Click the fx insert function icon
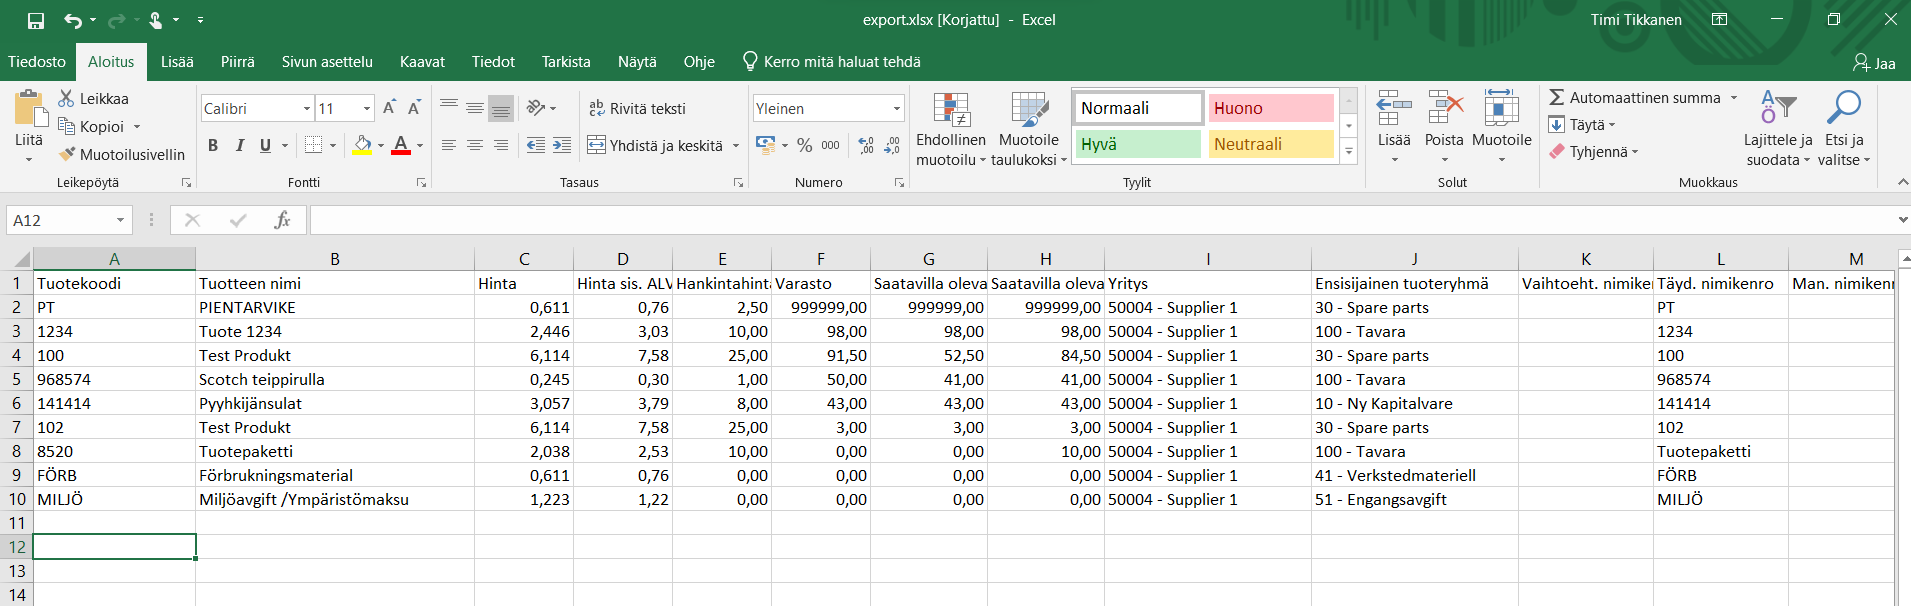Screen dimensions: 1911x606 pyautogui.click(x=282, y=220)
